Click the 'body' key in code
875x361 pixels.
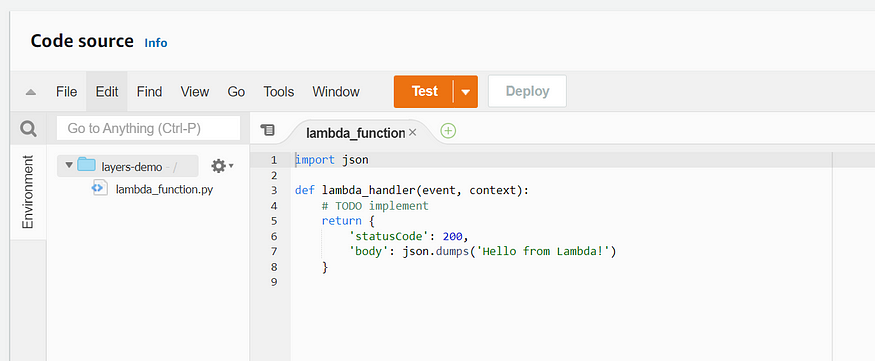[x=368, y=252]
